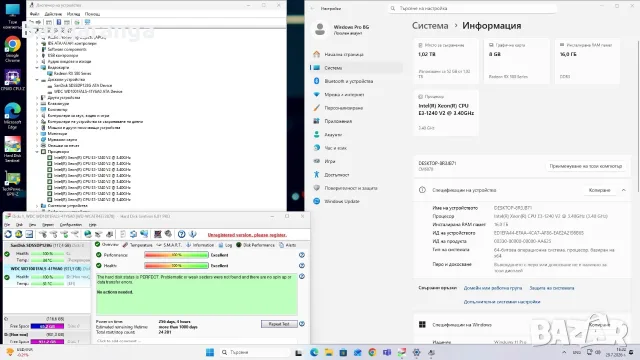This screenshot has height=360, width=640.
Task: Click the blue help icon in Device Manager toolbar
Action: (x=59, y=22)
